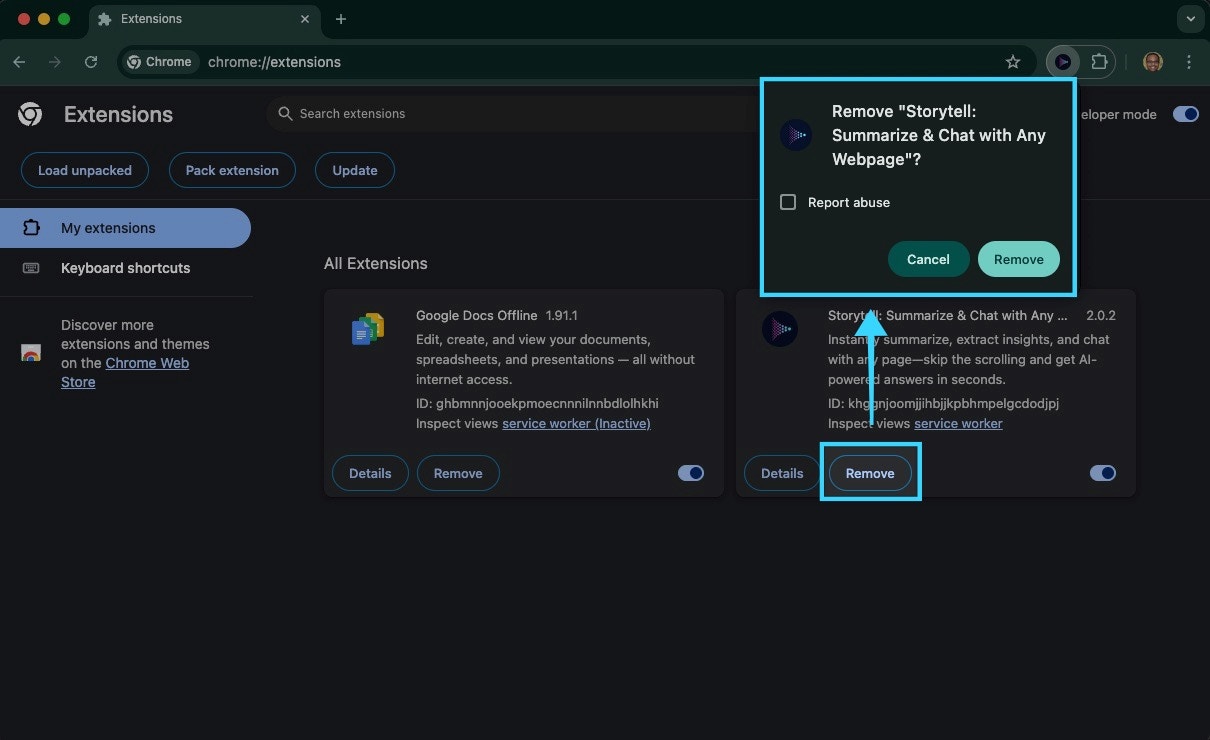Open Details for Storytell extension

[782, 473]
